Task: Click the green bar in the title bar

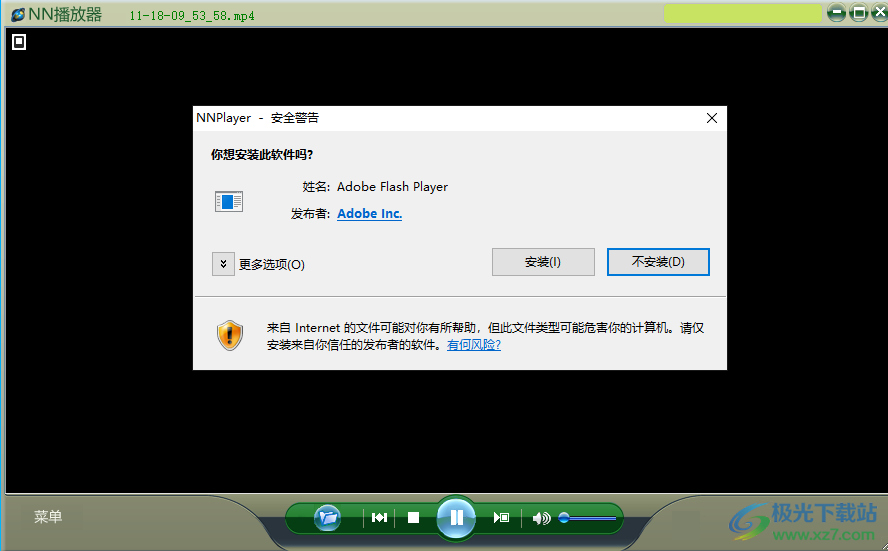Action: click(742, 13)
